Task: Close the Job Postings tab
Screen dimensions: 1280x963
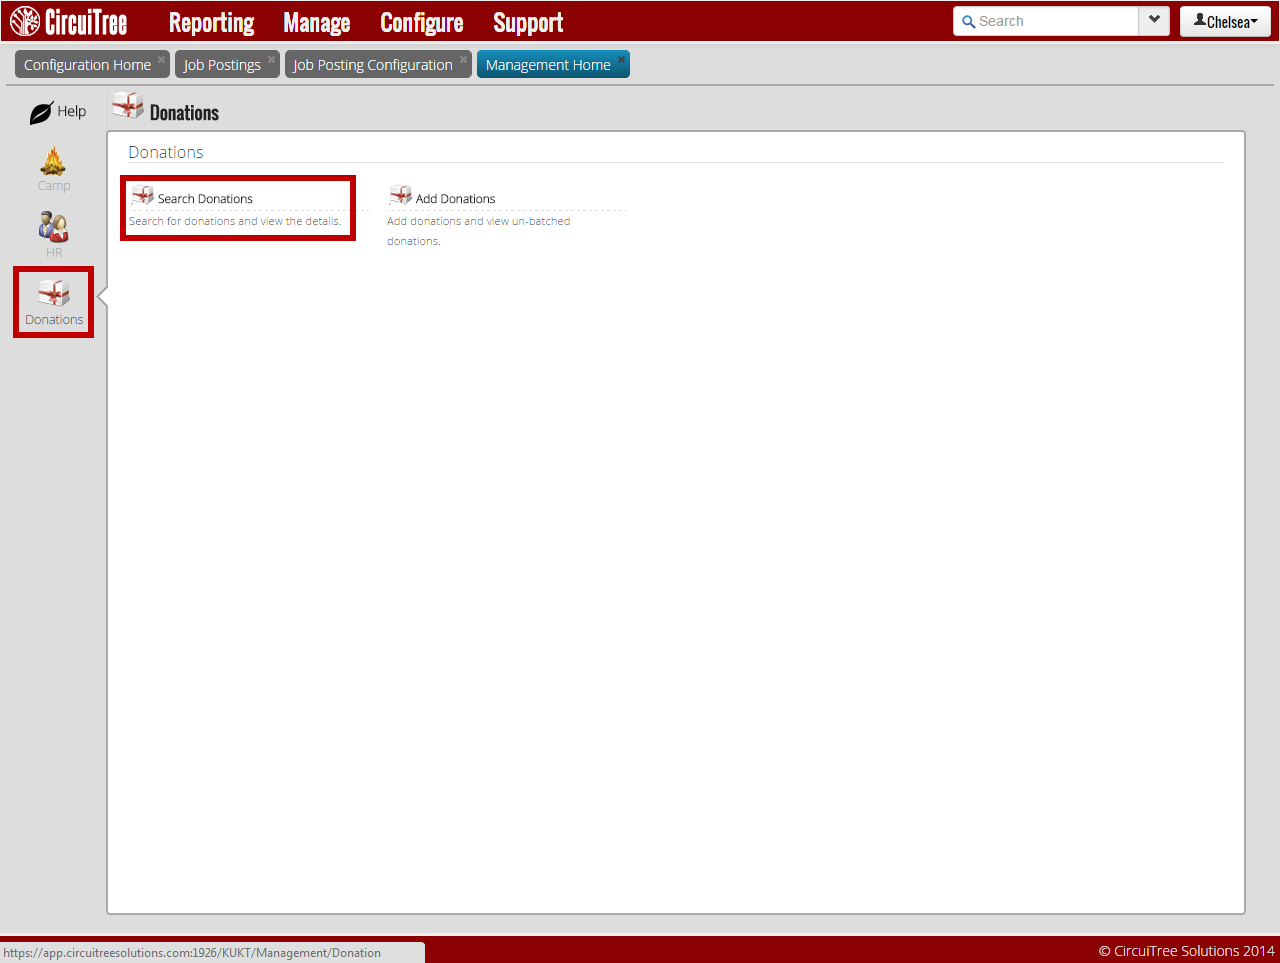Action: coord(271,59)
